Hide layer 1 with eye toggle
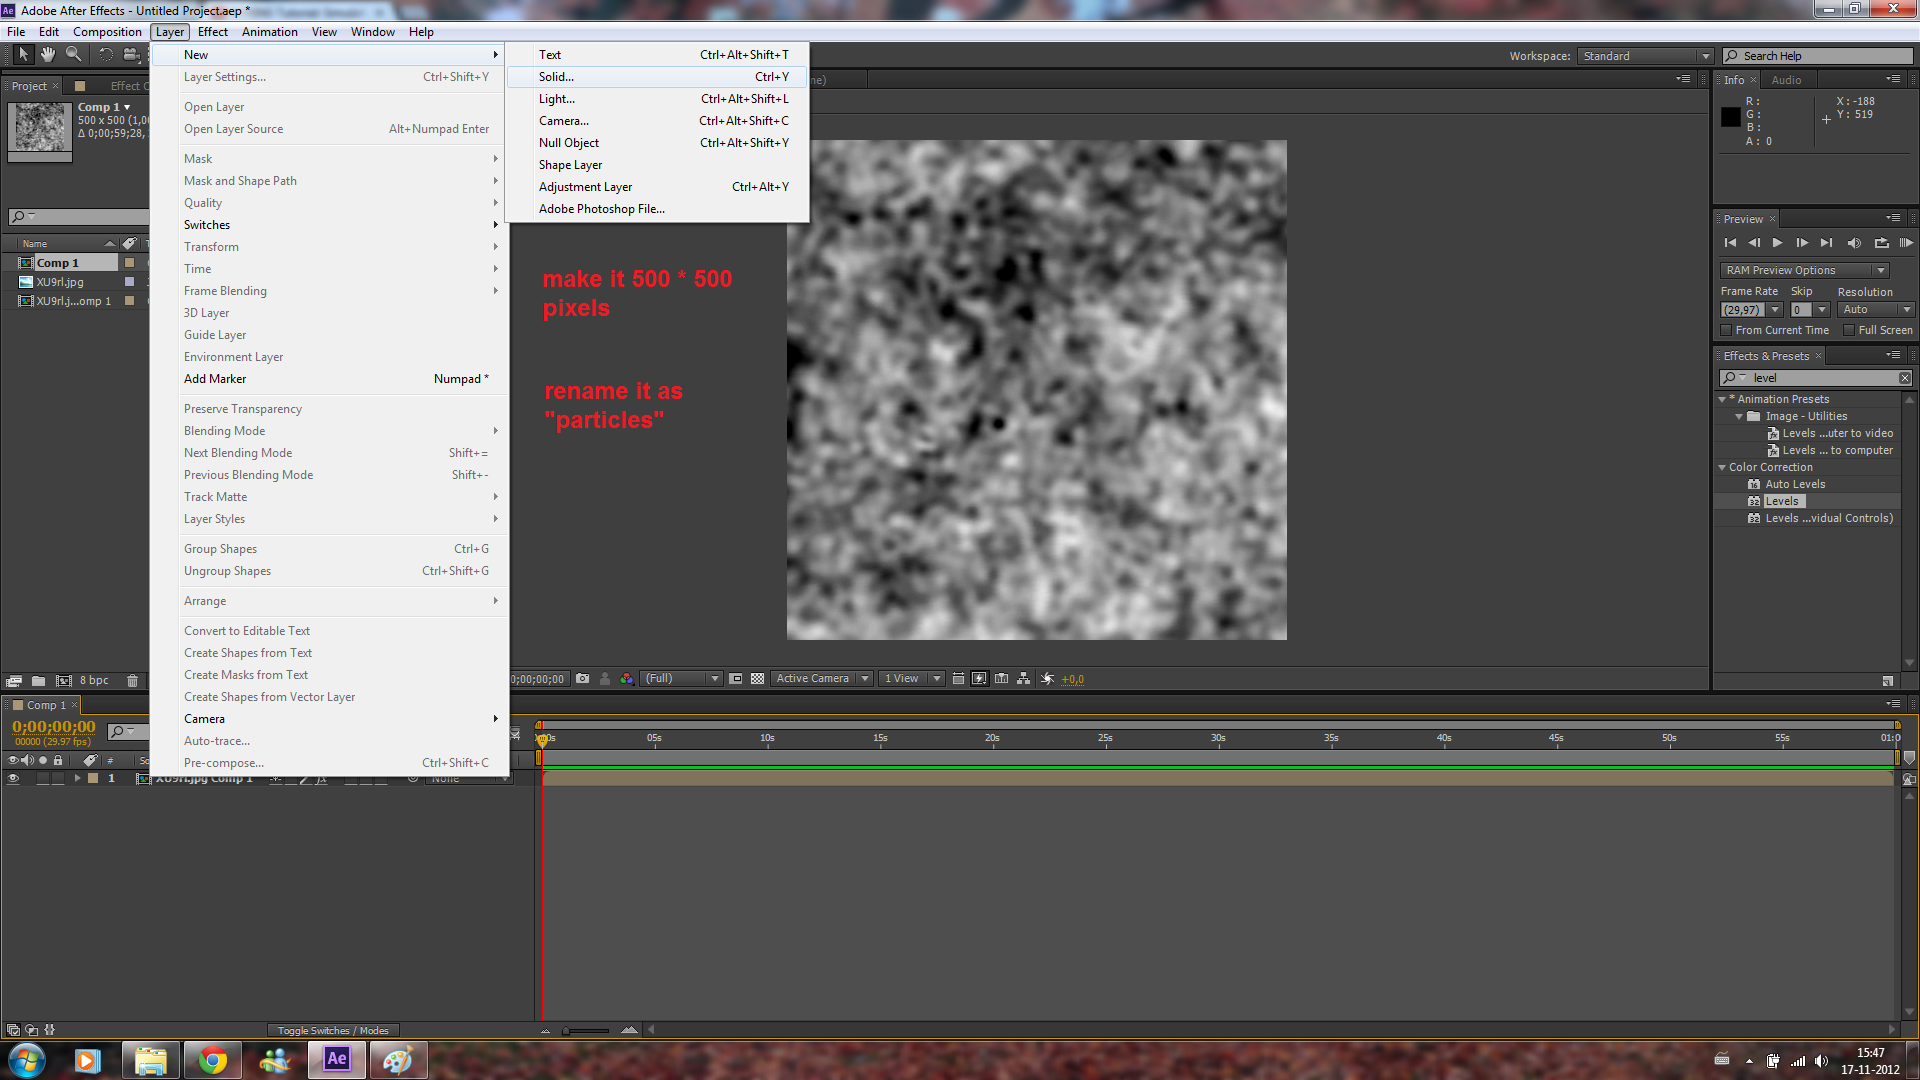The width and height of the screenshot is (1920, 1080). point(13,778)
